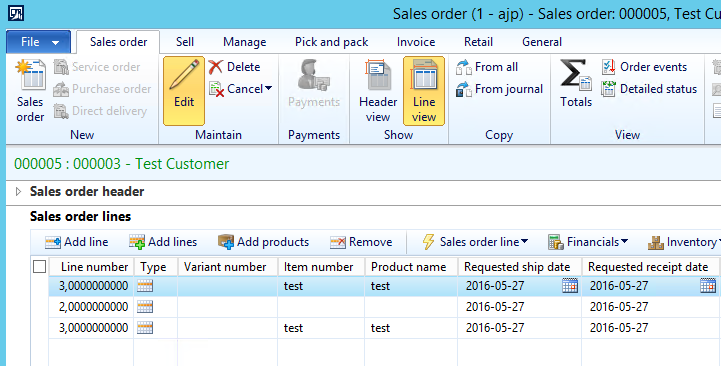Open the Pick and pack tab
The width and height of the screenshot is (721, 366).
coord(332,42)
